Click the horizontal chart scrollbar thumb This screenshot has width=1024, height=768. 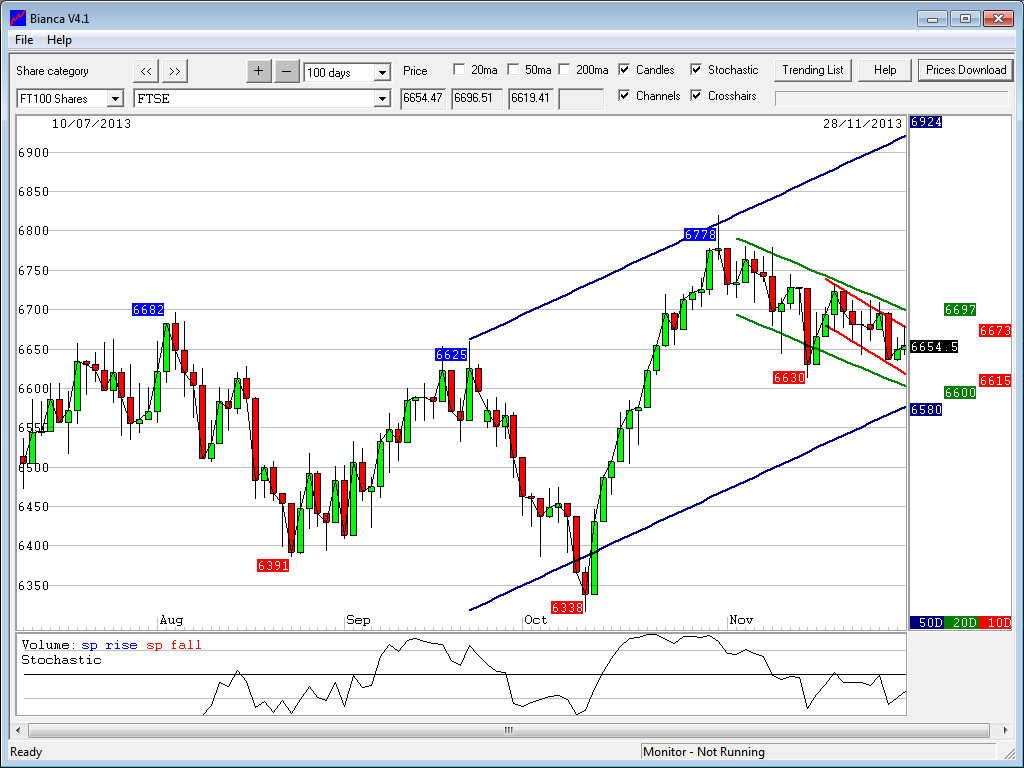point(508,730)
